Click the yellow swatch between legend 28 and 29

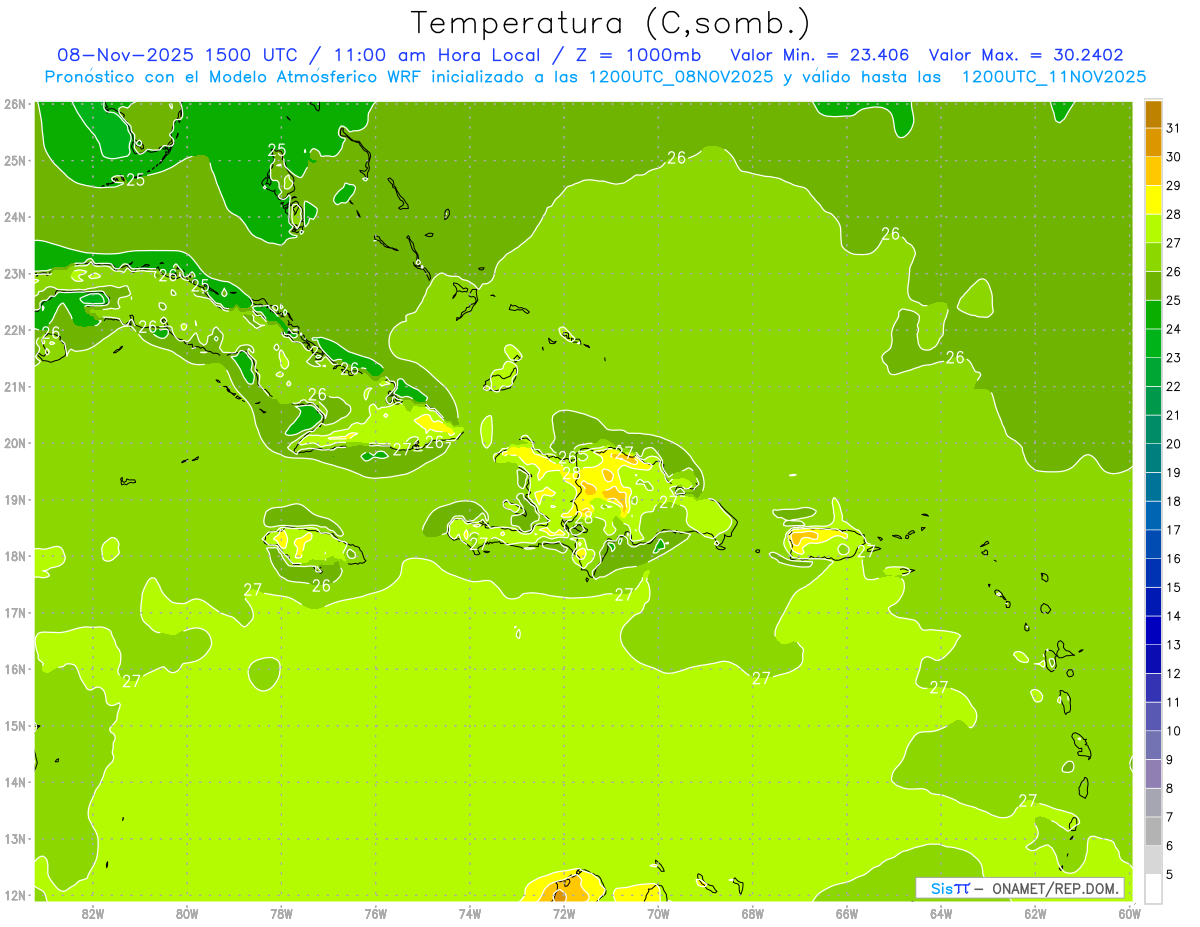pos(1153,200)
